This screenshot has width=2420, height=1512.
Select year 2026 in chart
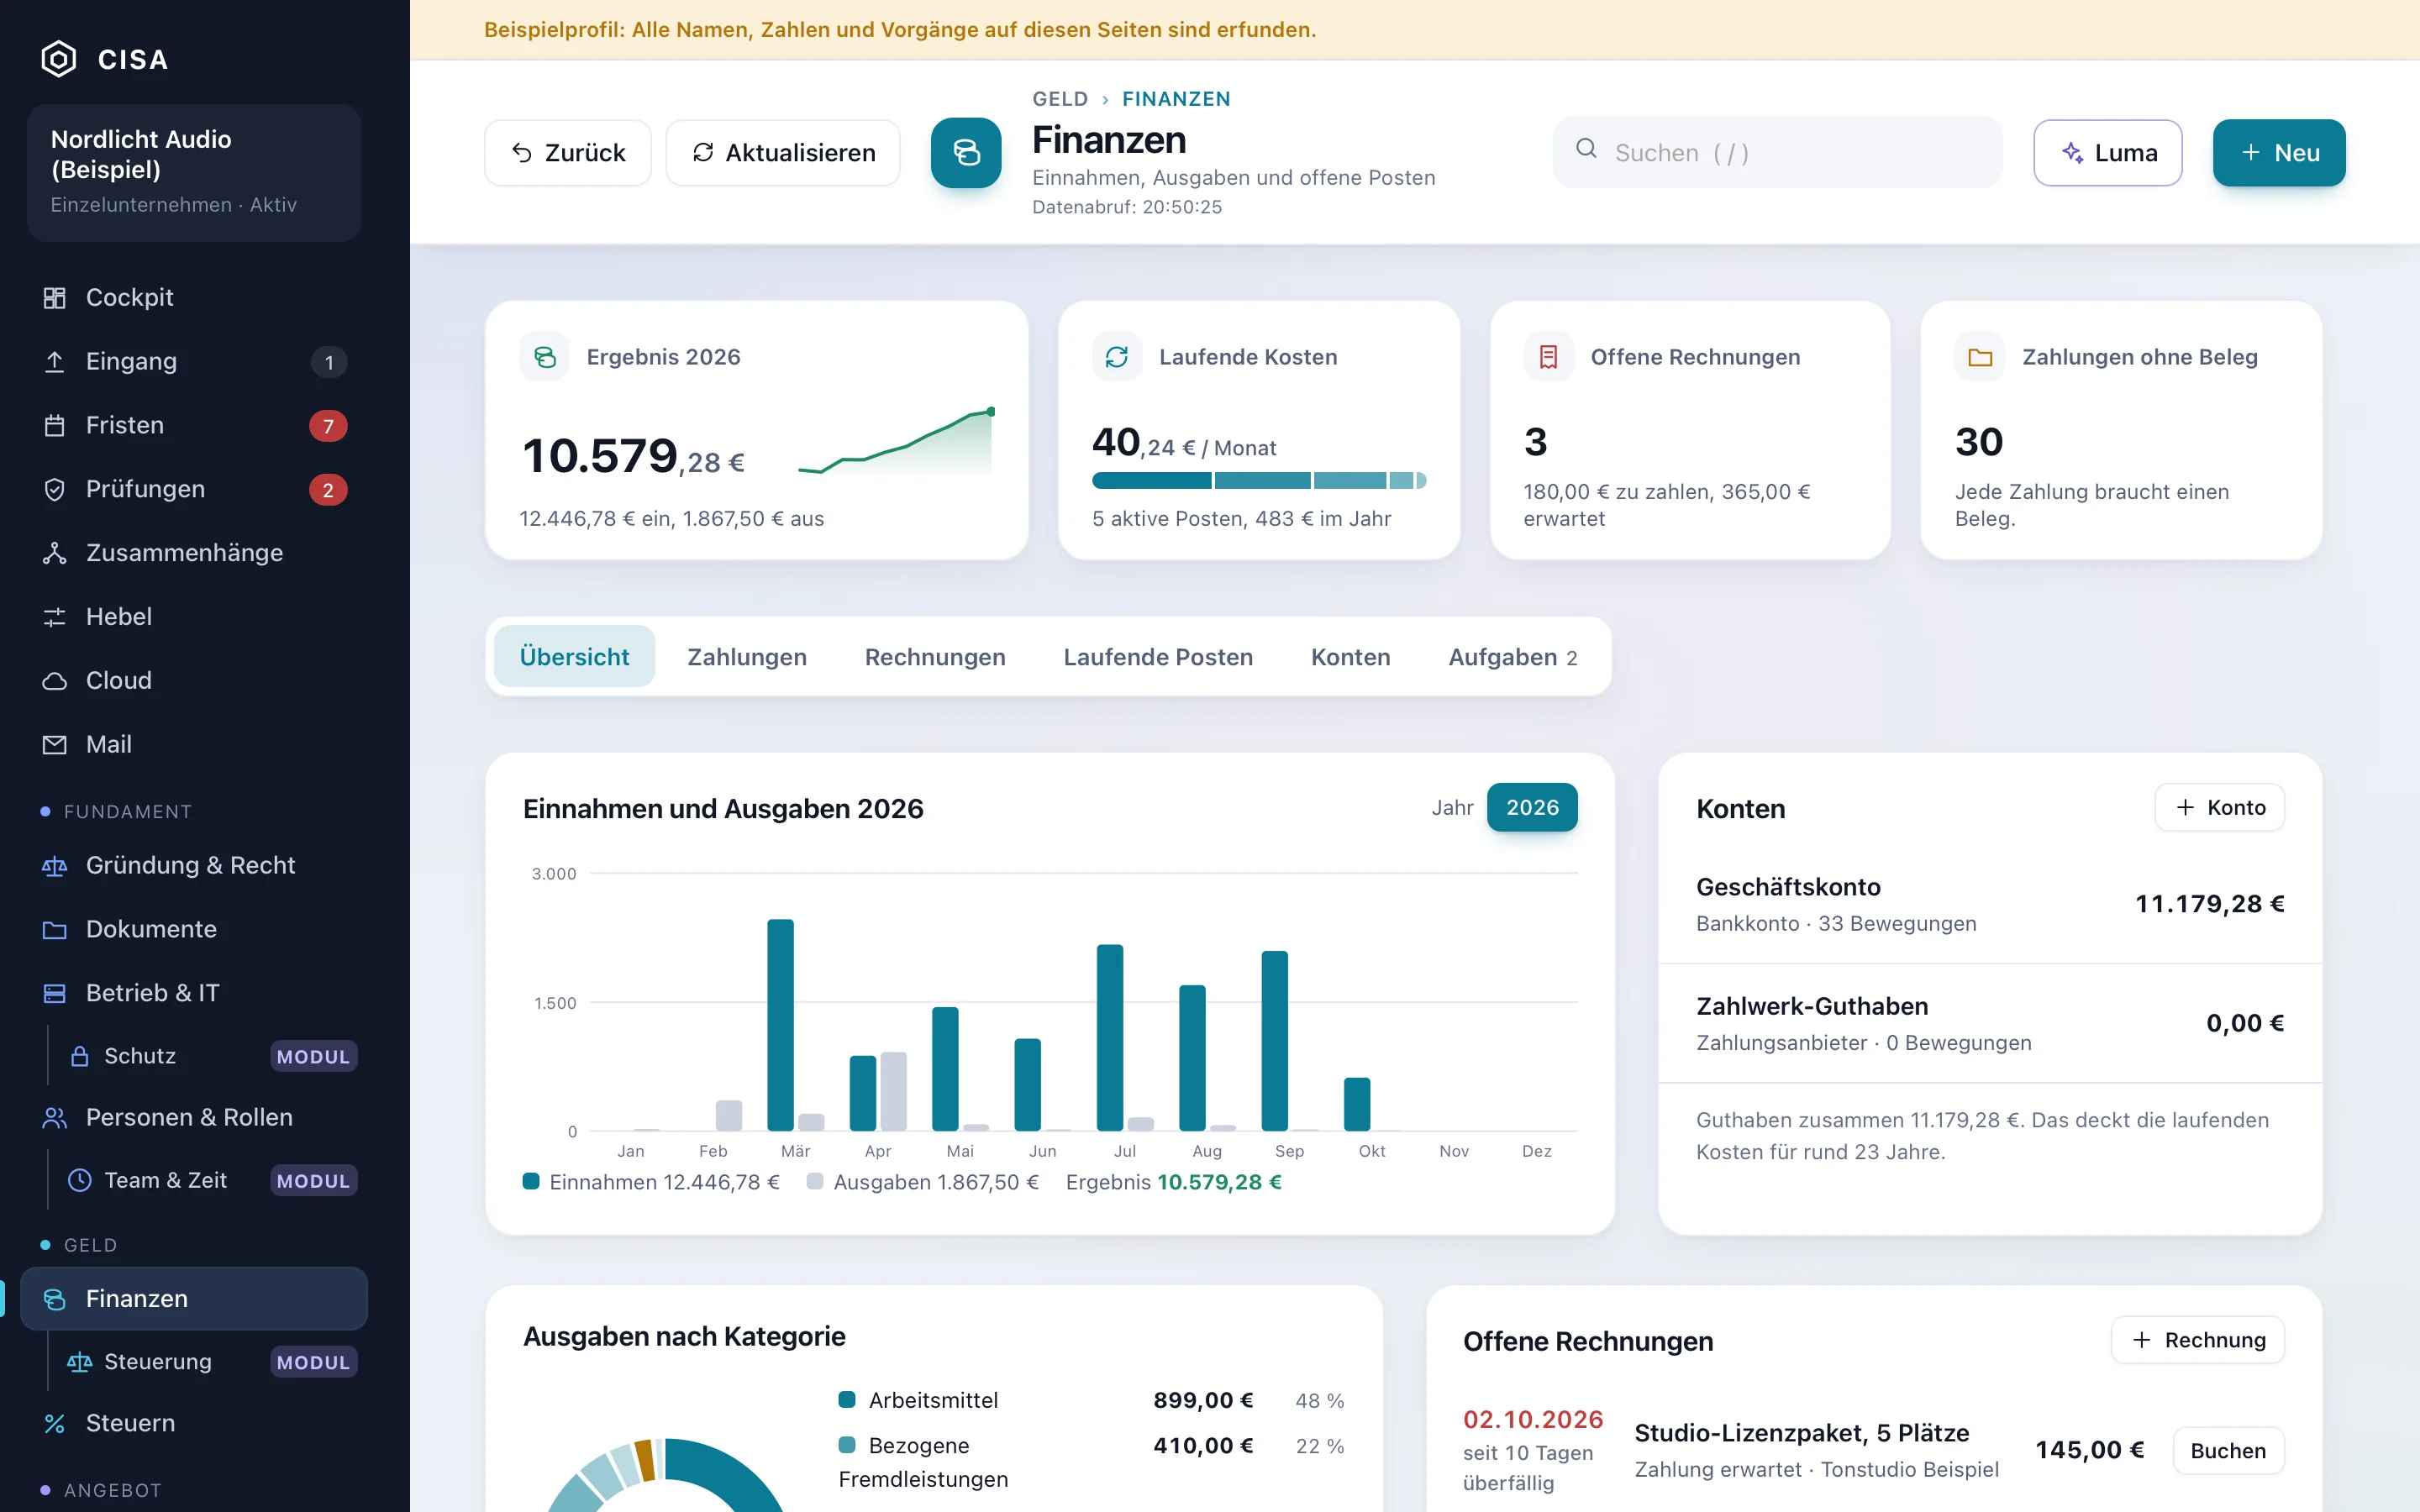[1532, 807]
